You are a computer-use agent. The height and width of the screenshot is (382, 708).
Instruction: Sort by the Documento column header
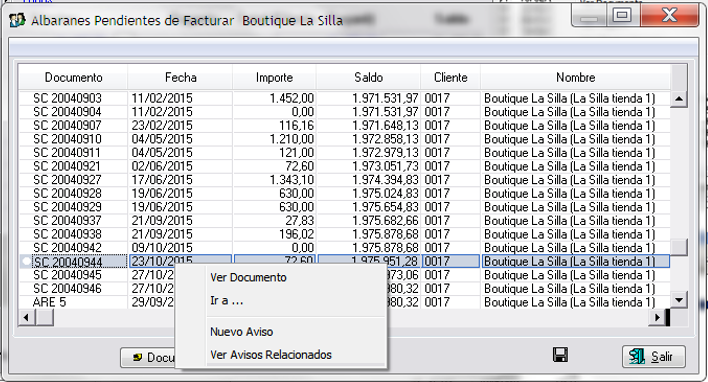[74, 78]
